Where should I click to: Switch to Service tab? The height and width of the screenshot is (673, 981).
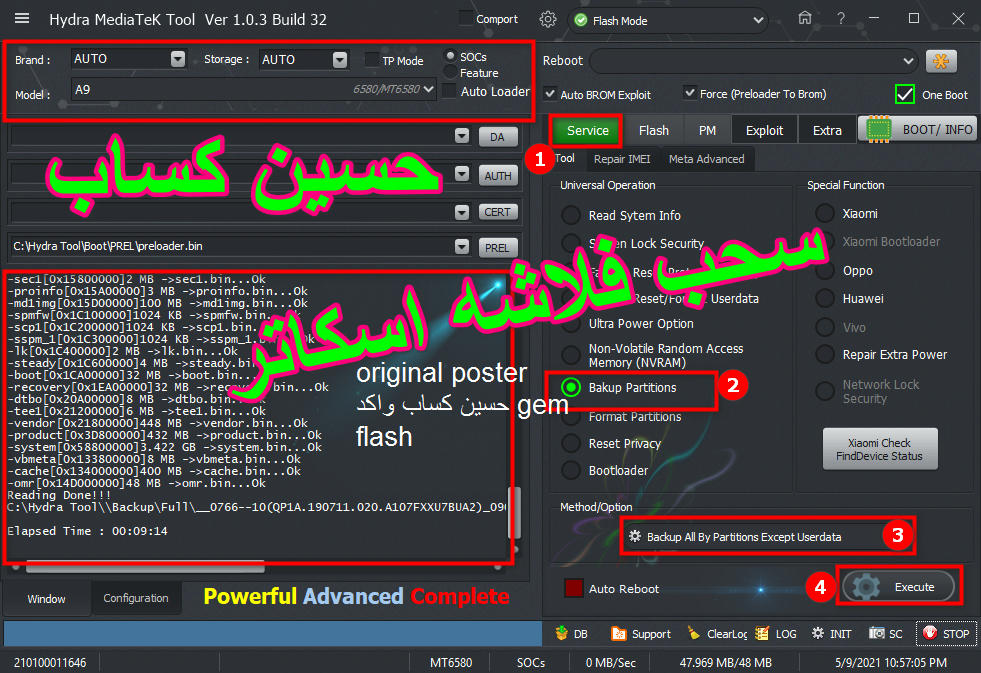pos(587,130)
